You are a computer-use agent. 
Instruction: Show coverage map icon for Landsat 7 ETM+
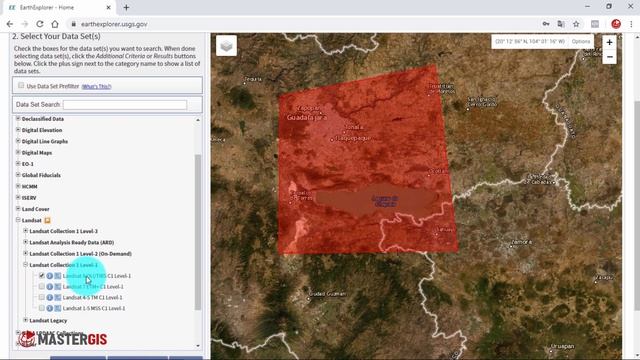(58, 287)
